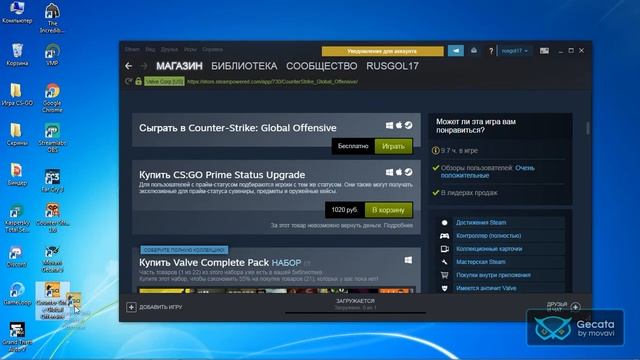Click the Достижения Steam feature icon
Image resolution: width=640 pixels, height=360 pixels.
coord(444,223)
